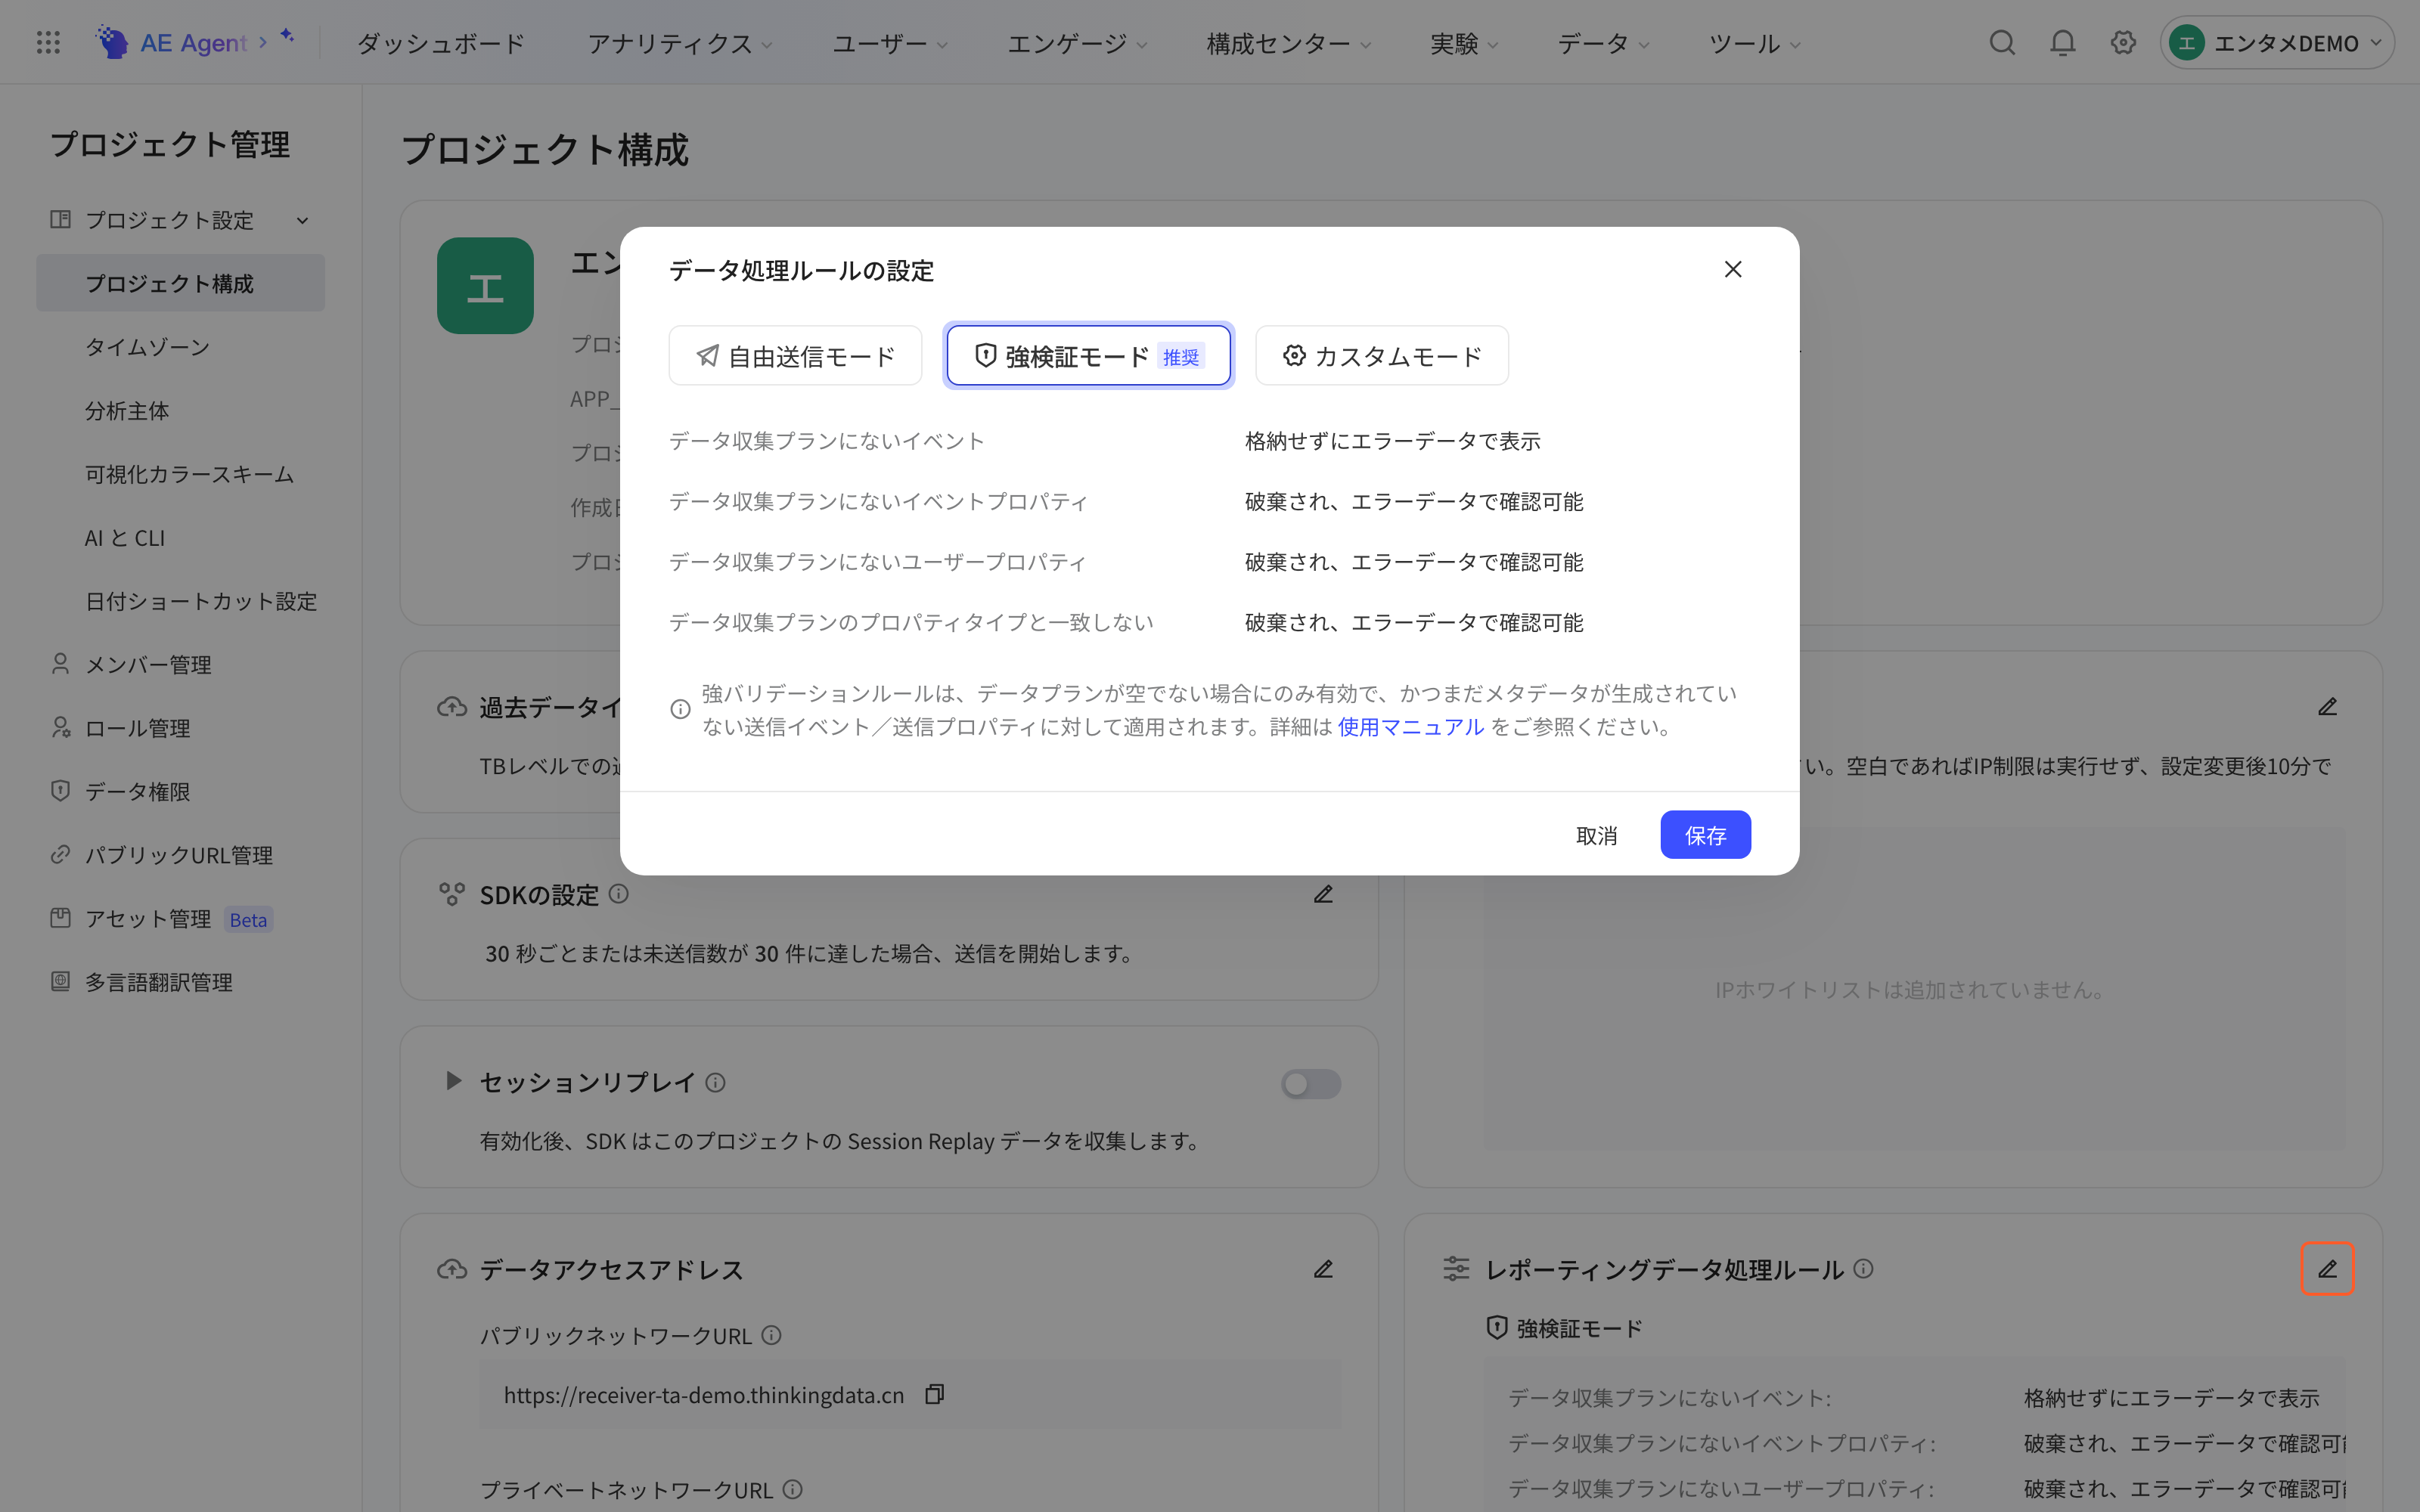This screenshot has width=2420, height=1512.
Task: Open AE Agent assistant
Action: 195,42
